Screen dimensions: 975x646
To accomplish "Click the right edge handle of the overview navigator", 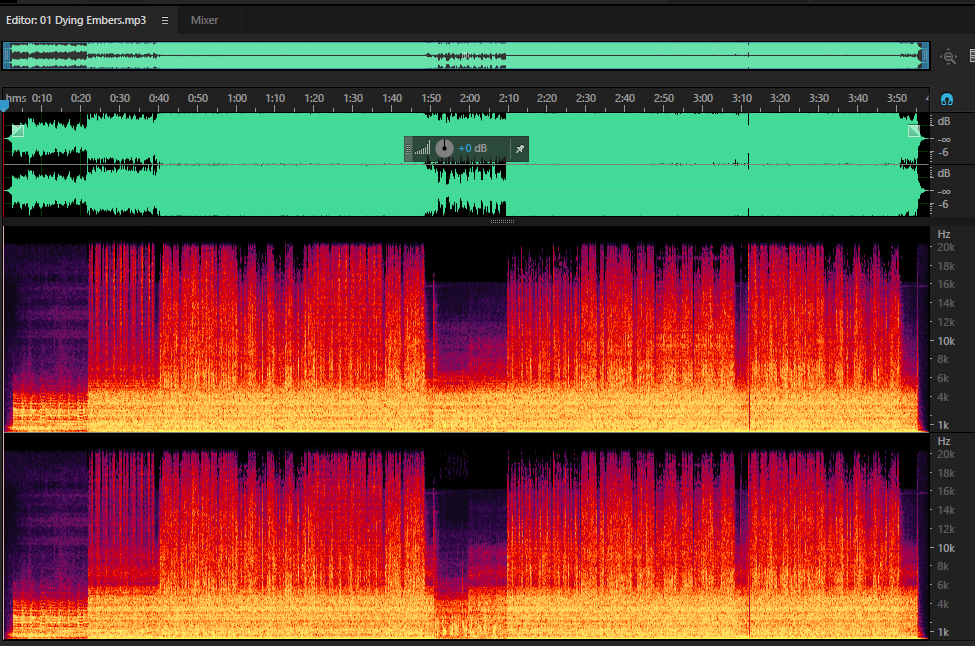I will [925, 56].
